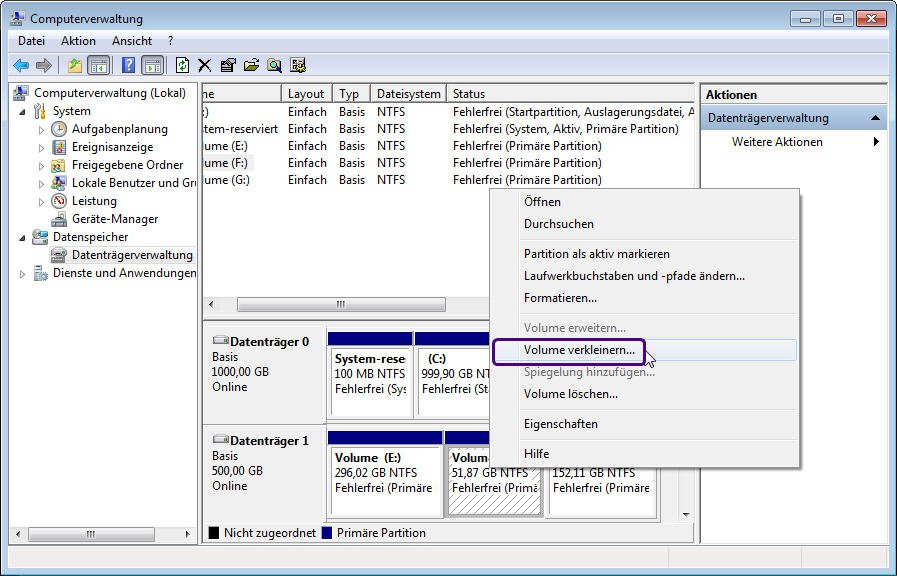
Task: Choose Formatieren... in context menu
Action: tap(645, 299)
